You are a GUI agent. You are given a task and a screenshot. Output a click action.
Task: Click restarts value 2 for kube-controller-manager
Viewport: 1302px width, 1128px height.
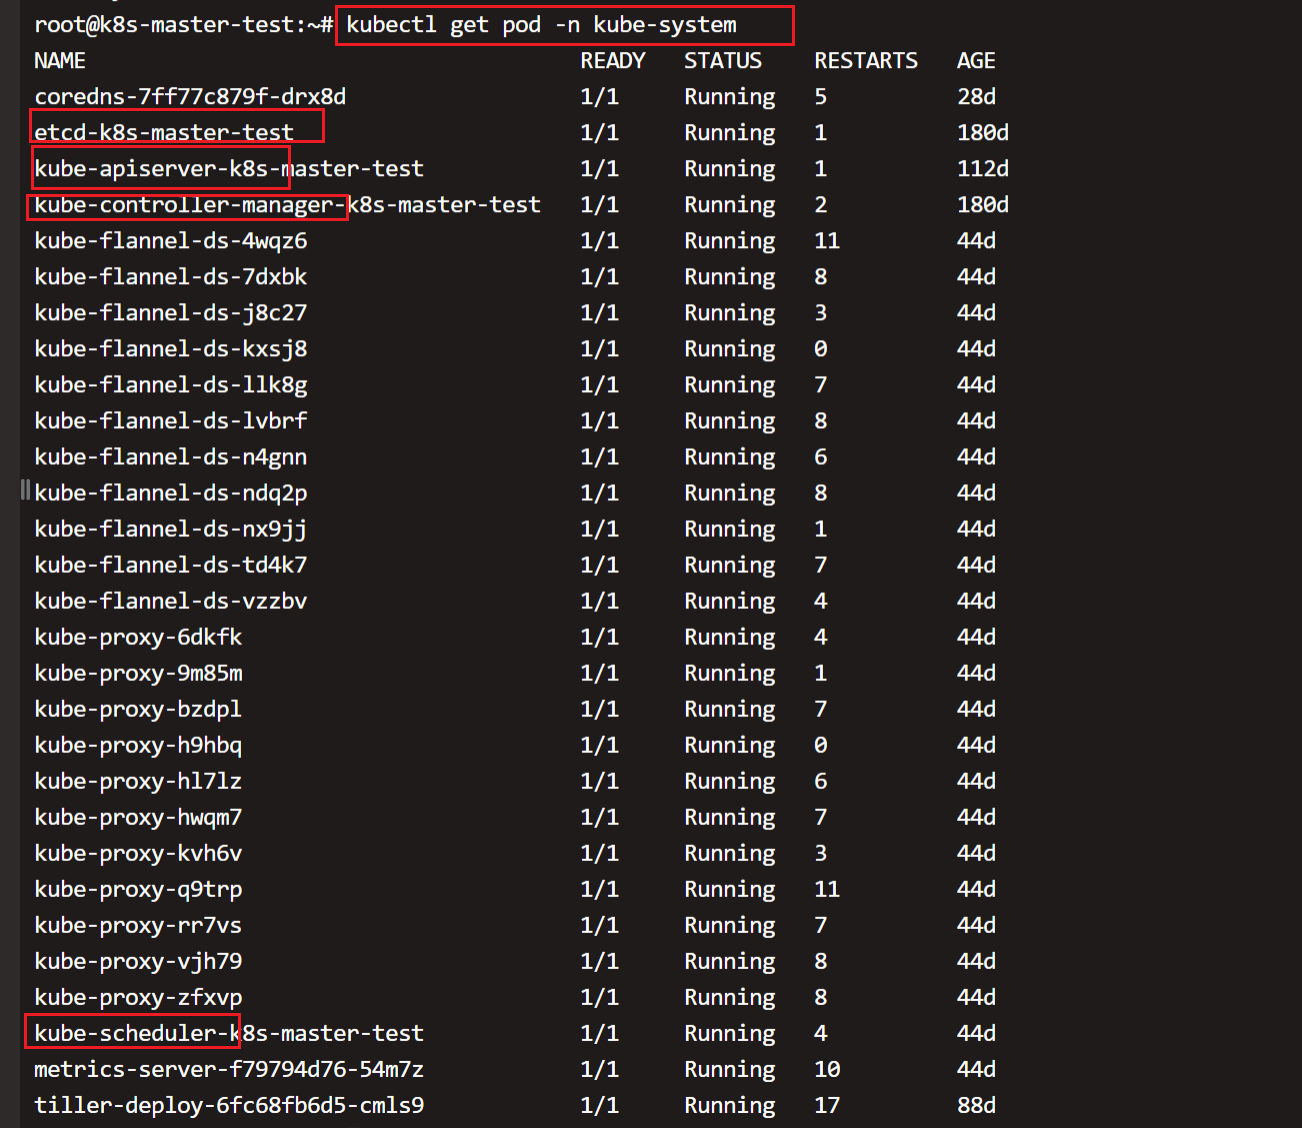[x=820, y=205]
